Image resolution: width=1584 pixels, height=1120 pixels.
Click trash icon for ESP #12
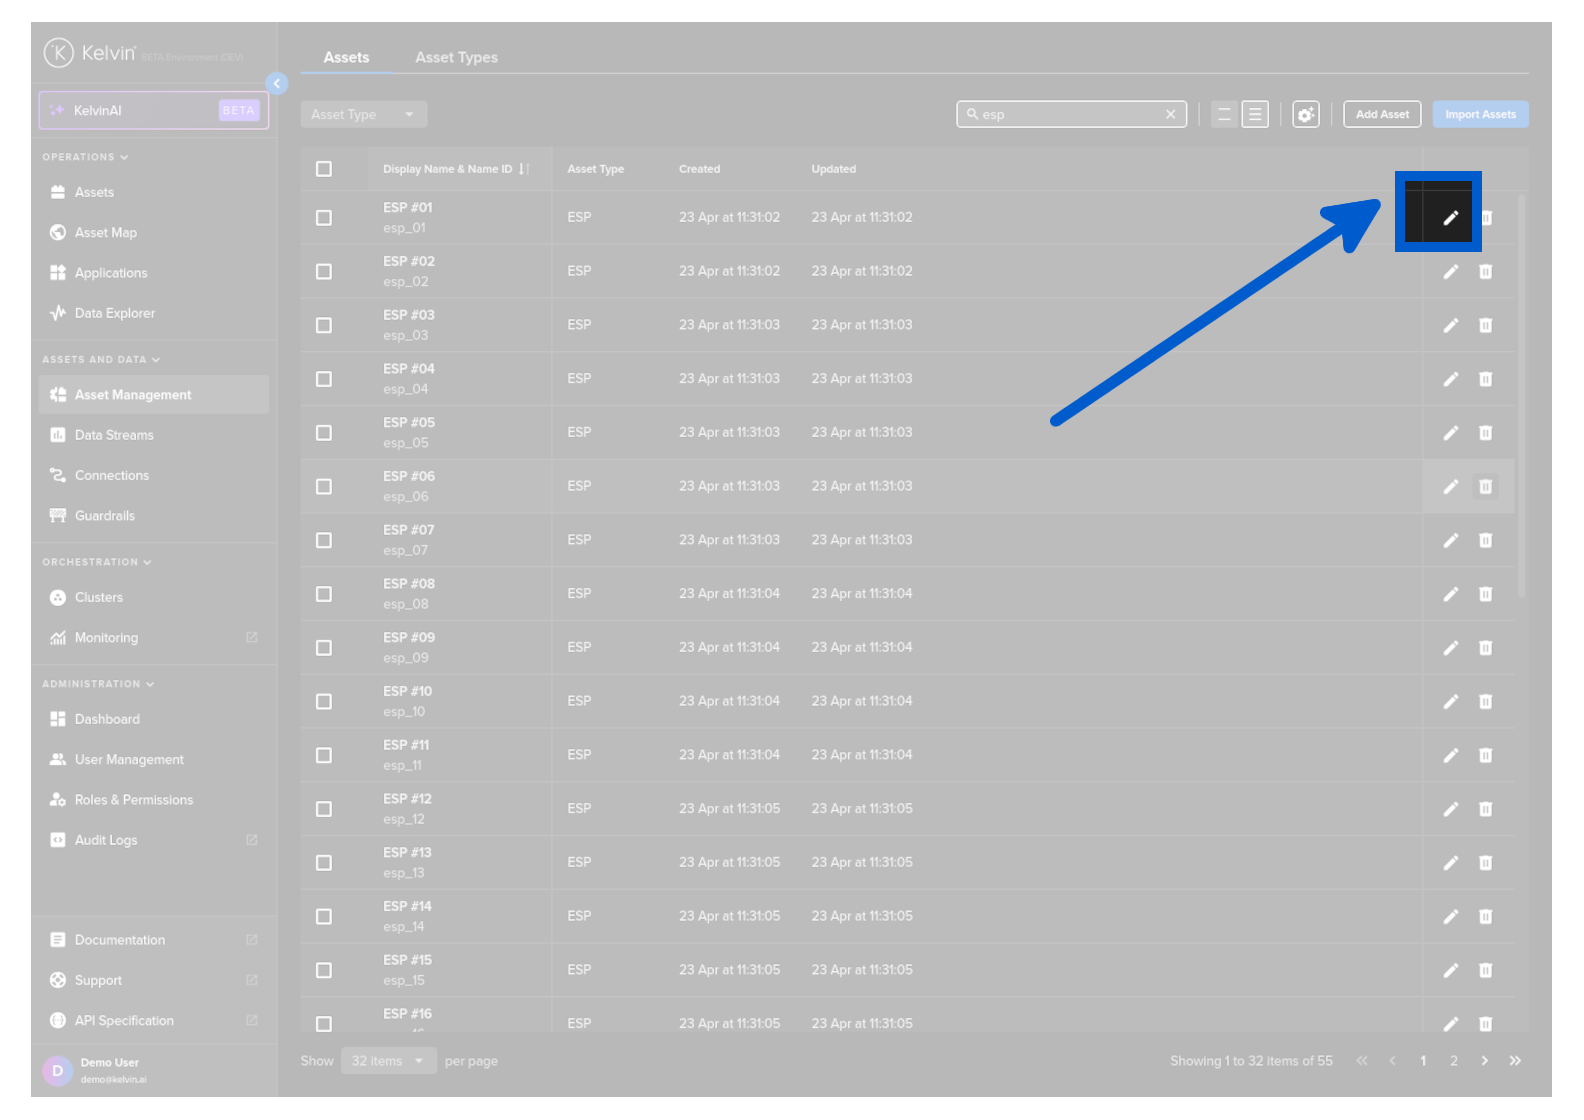click(1485, 809)
